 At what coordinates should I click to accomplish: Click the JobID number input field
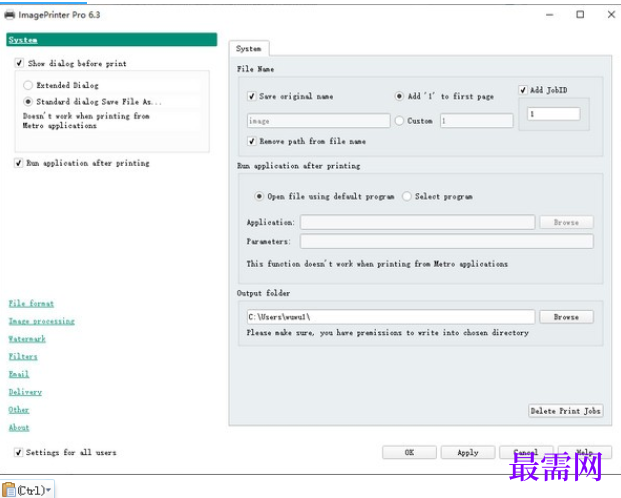point(554,114)
